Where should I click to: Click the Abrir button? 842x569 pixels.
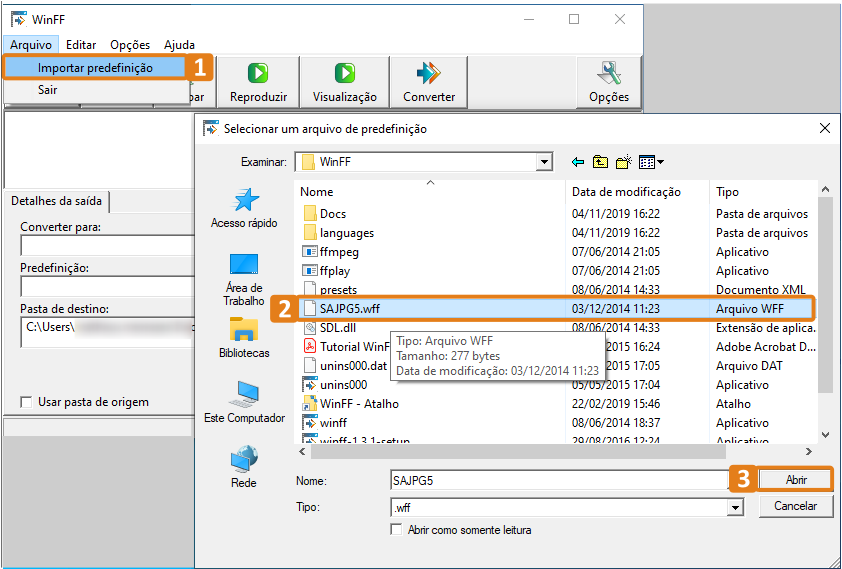[x=795, y=480]
